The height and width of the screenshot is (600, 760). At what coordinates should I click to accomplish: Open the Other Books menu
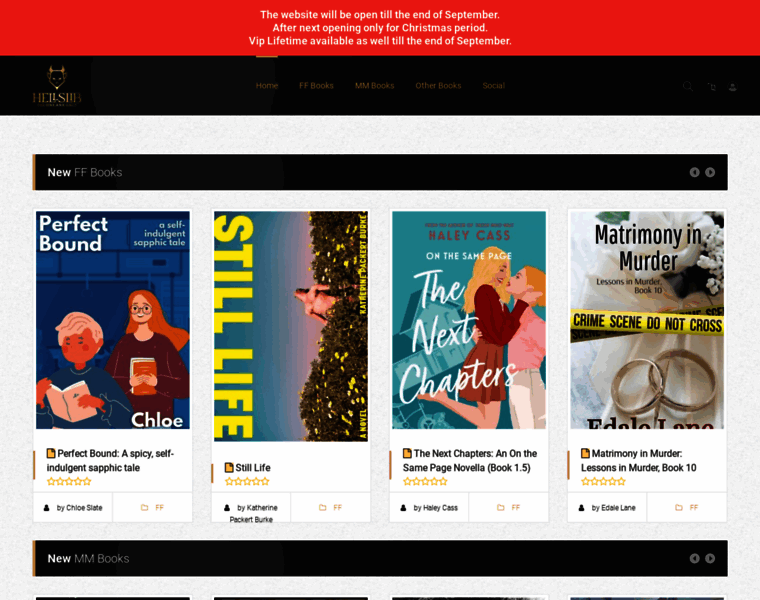[x=438, y=86]
